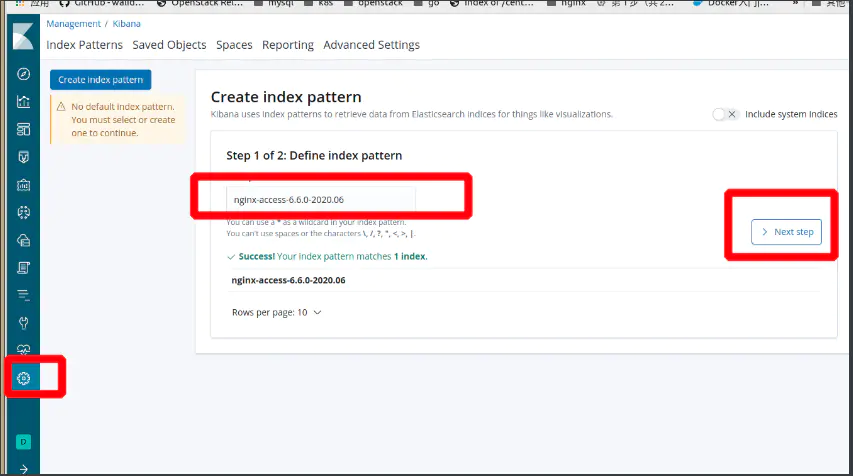853x476 pixels.
Task: Open Visualize from the chart icon
Action: click(x=23, y=102)
